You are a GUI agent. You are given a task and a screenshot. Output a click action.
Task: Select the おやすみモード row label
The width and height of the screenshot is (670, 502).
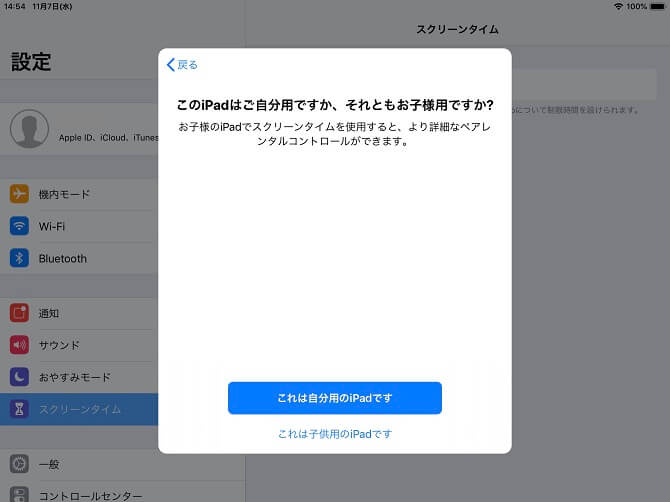pyautogui.click(x=75, y=377)
